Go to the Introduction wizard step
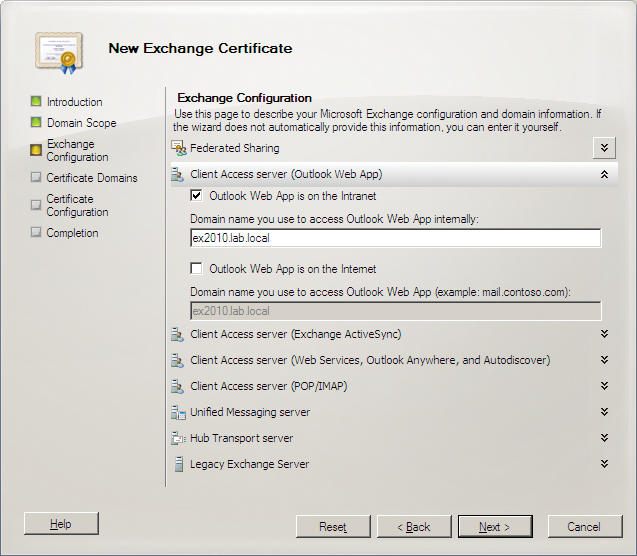This screenshot has width=637, height=556. [74, 102]
